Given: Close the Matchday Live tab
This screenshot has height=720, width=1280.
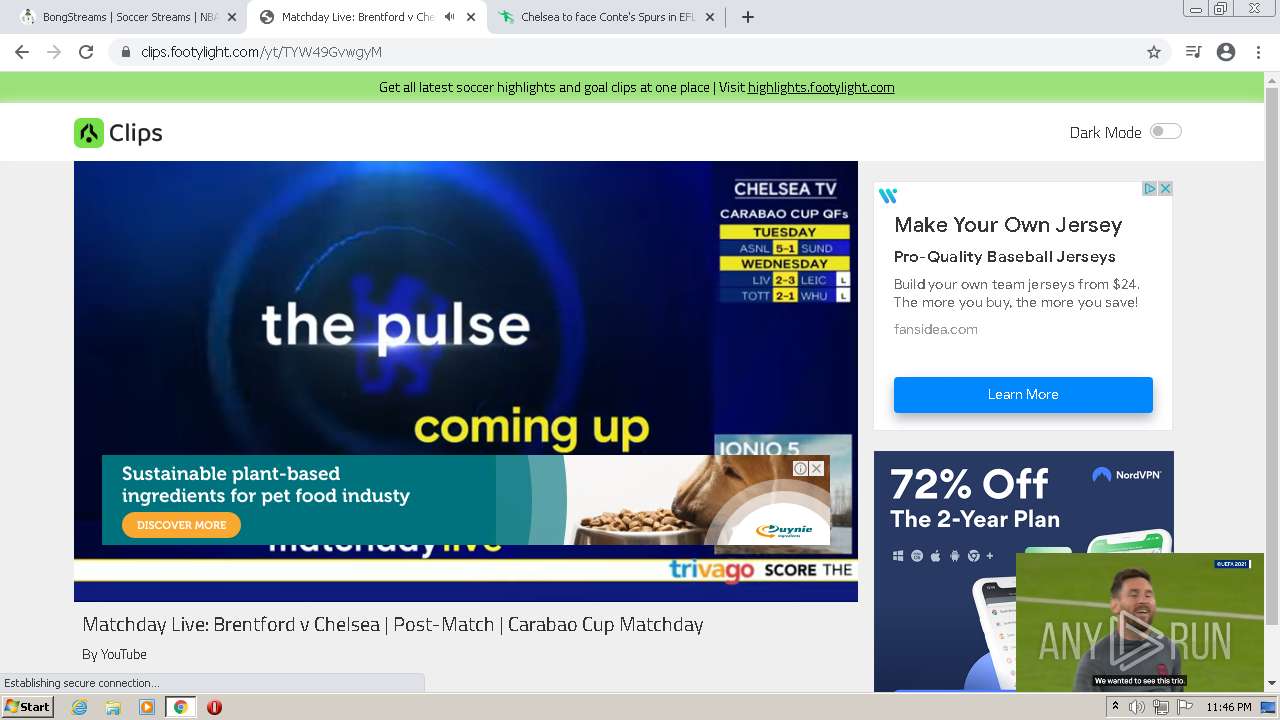Looking at the screenshot, I should pos(471,17).
